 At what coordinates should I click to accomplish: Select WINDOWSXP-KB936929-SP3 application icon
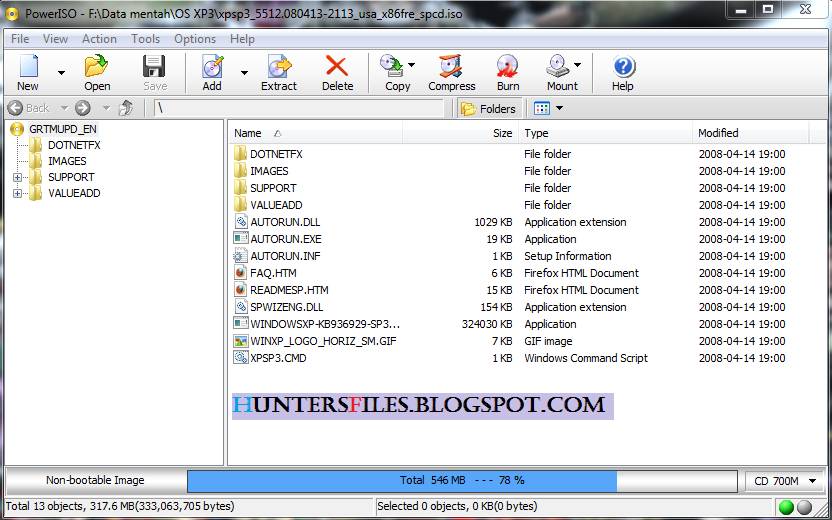pyautogui.click(x=241, y=323)
